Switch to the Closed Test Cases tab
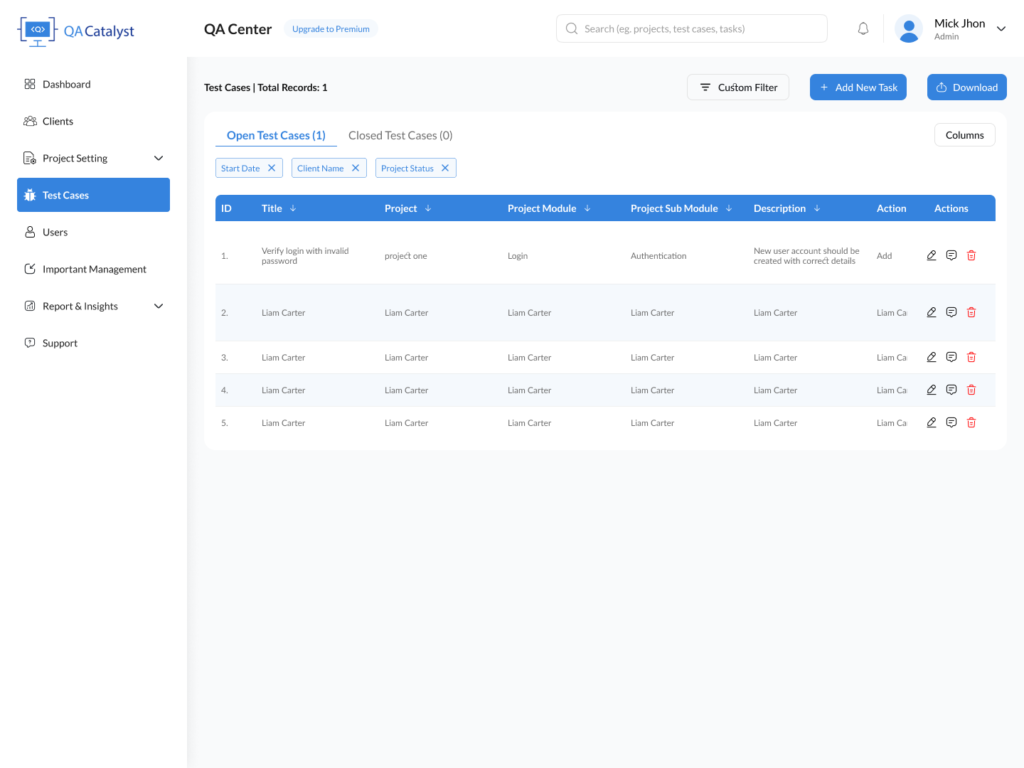Image resolution: width=1024 pixels, height=768 pixels. (400, 135)
